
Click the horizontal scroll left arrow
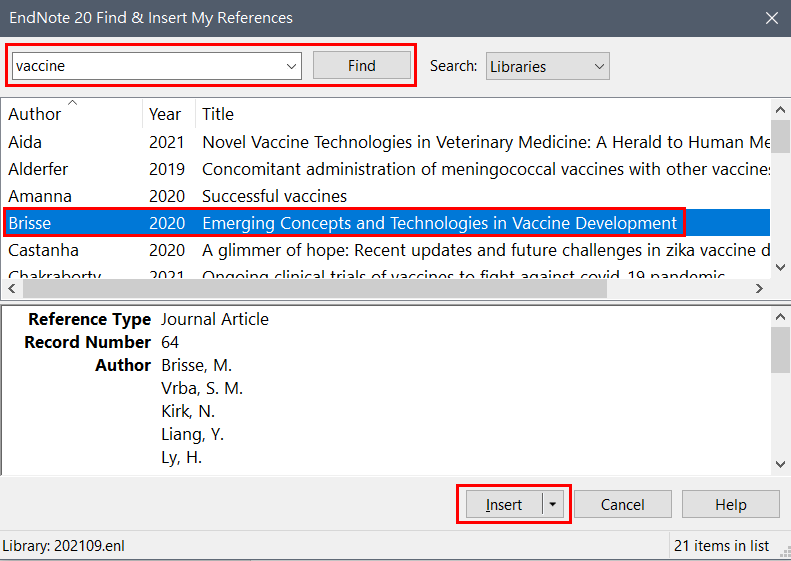click(12, 289)
